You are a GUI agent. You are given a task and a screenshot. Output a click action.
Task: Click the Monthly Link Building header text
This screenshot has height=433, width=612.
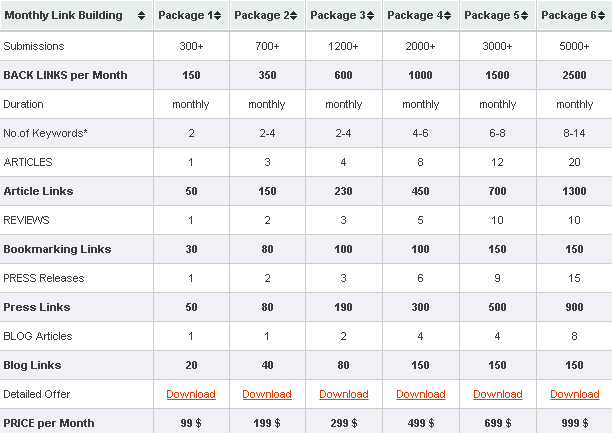point(64,16)
